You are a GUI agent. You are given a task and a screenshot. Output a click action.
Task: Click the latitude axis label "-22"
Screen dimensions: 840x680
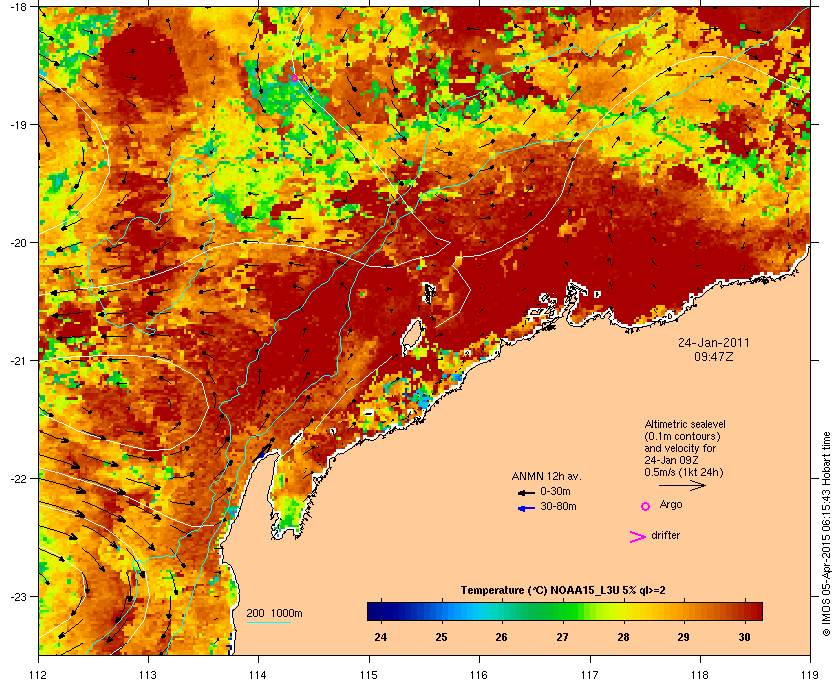pos(19,478)
